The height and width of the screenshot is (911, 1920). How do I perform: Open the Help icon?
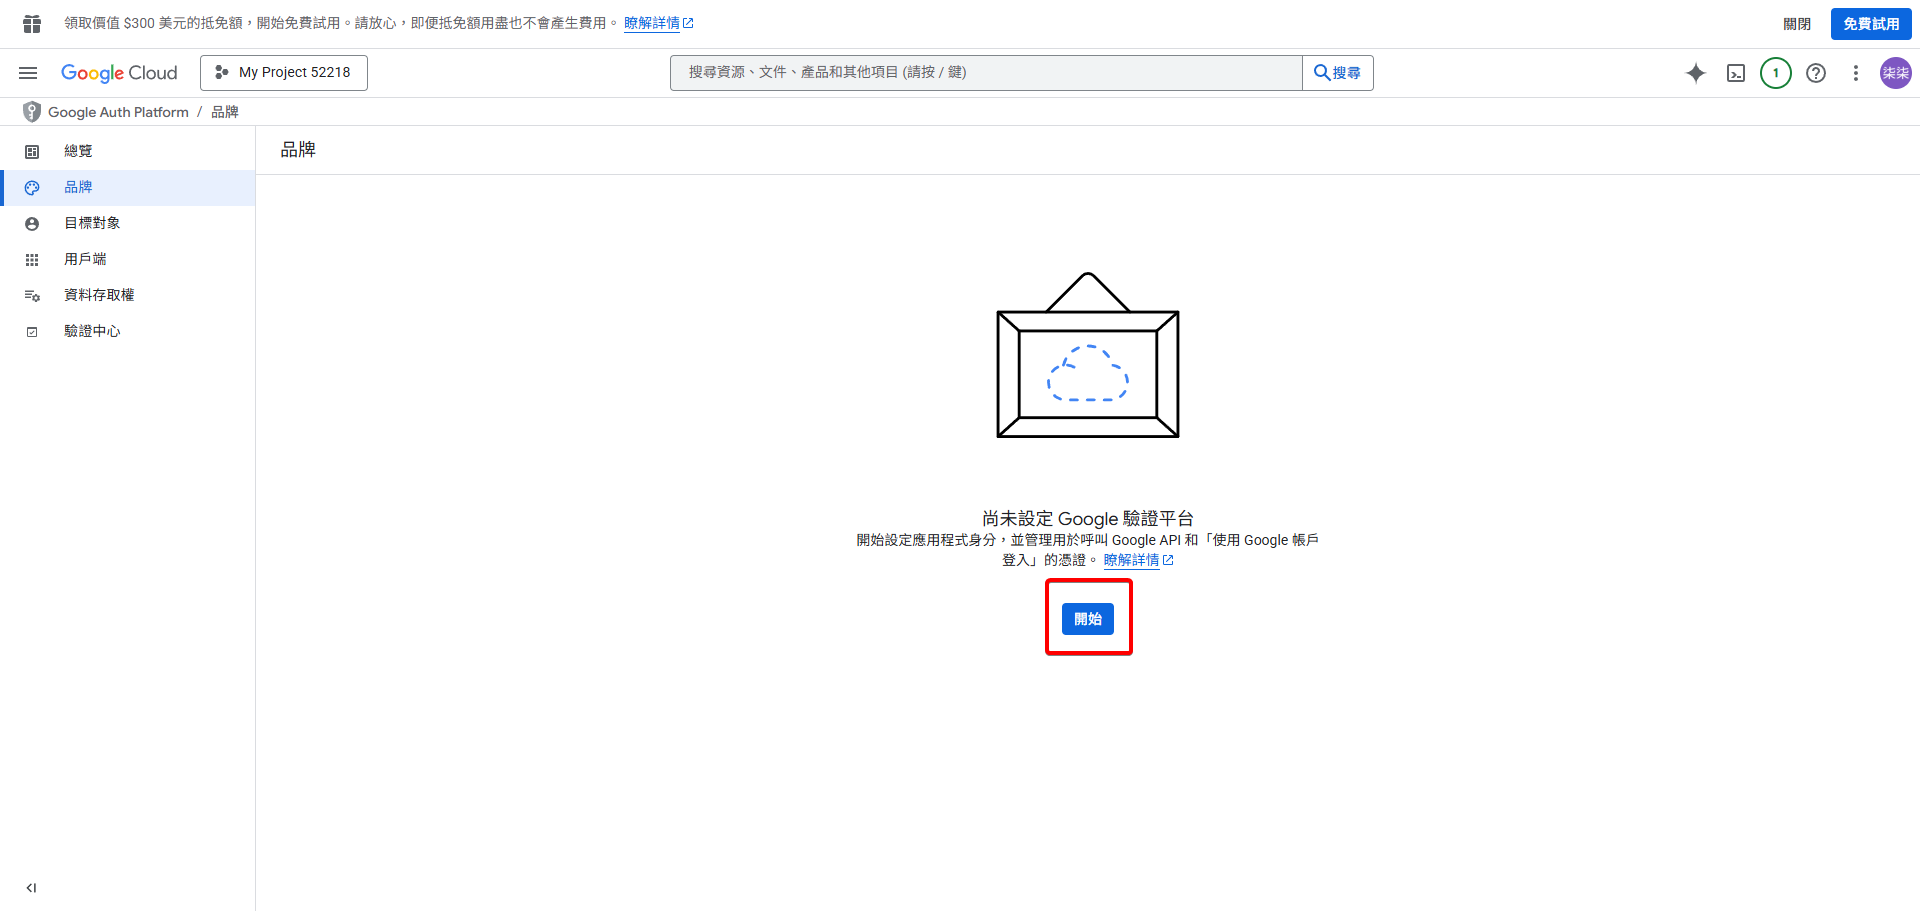click(x=1815, y=72)
